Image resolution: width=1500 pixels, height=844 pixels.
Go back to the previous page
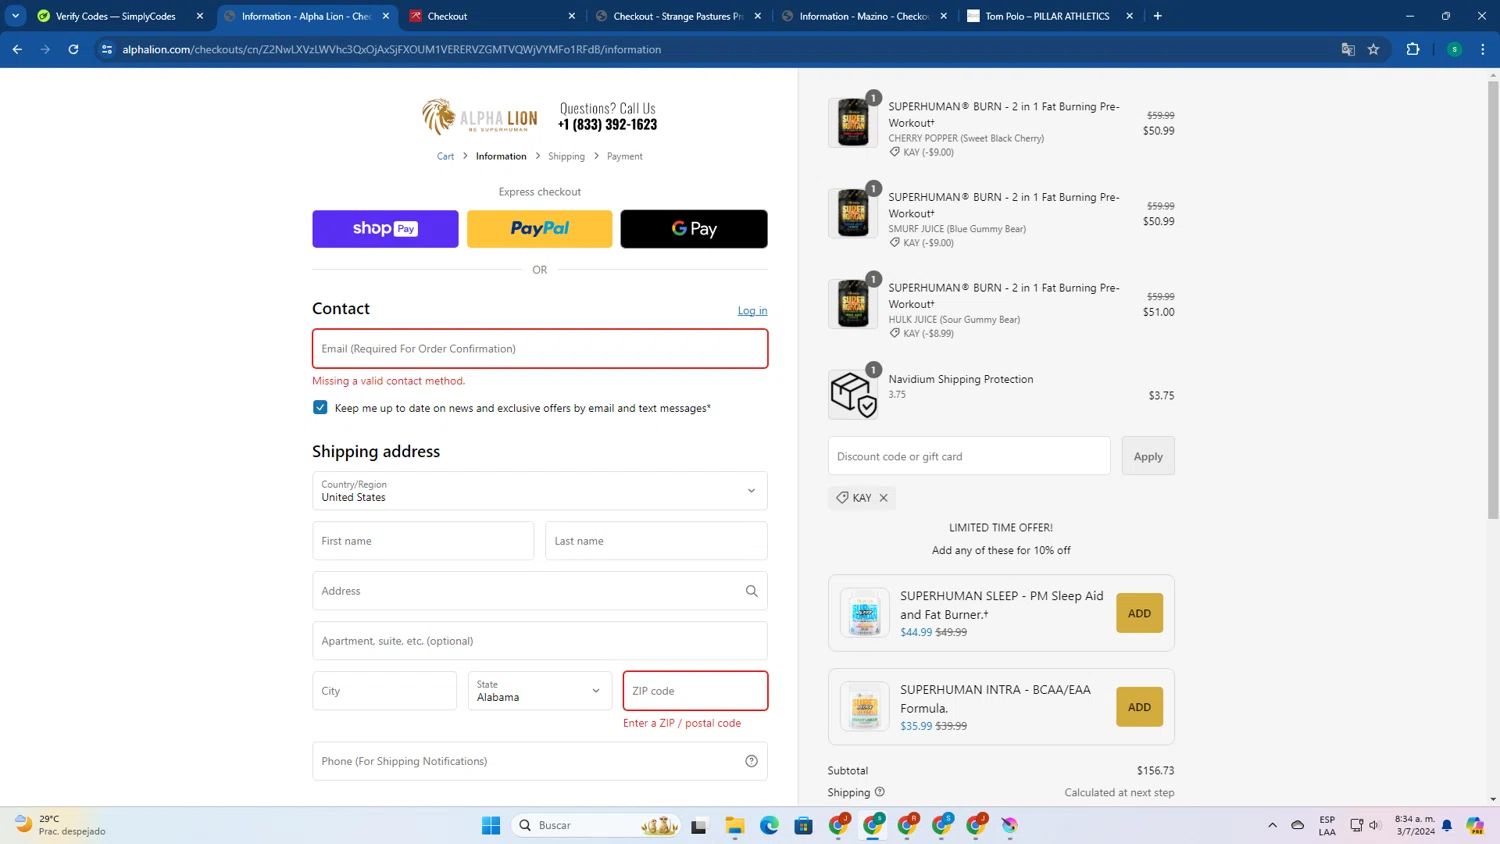coord(17,49)
